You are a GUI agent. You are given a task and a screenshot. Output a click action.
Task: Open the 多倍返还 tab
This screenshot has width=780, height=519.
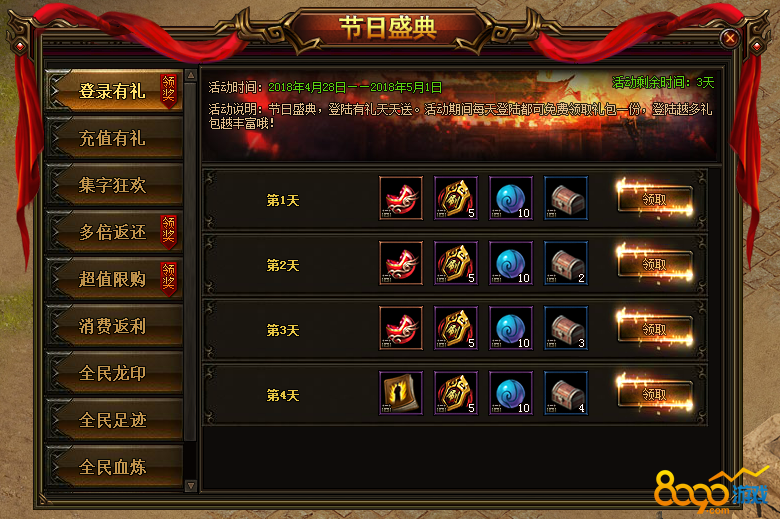pyautogui.click(x=113, y=231)
